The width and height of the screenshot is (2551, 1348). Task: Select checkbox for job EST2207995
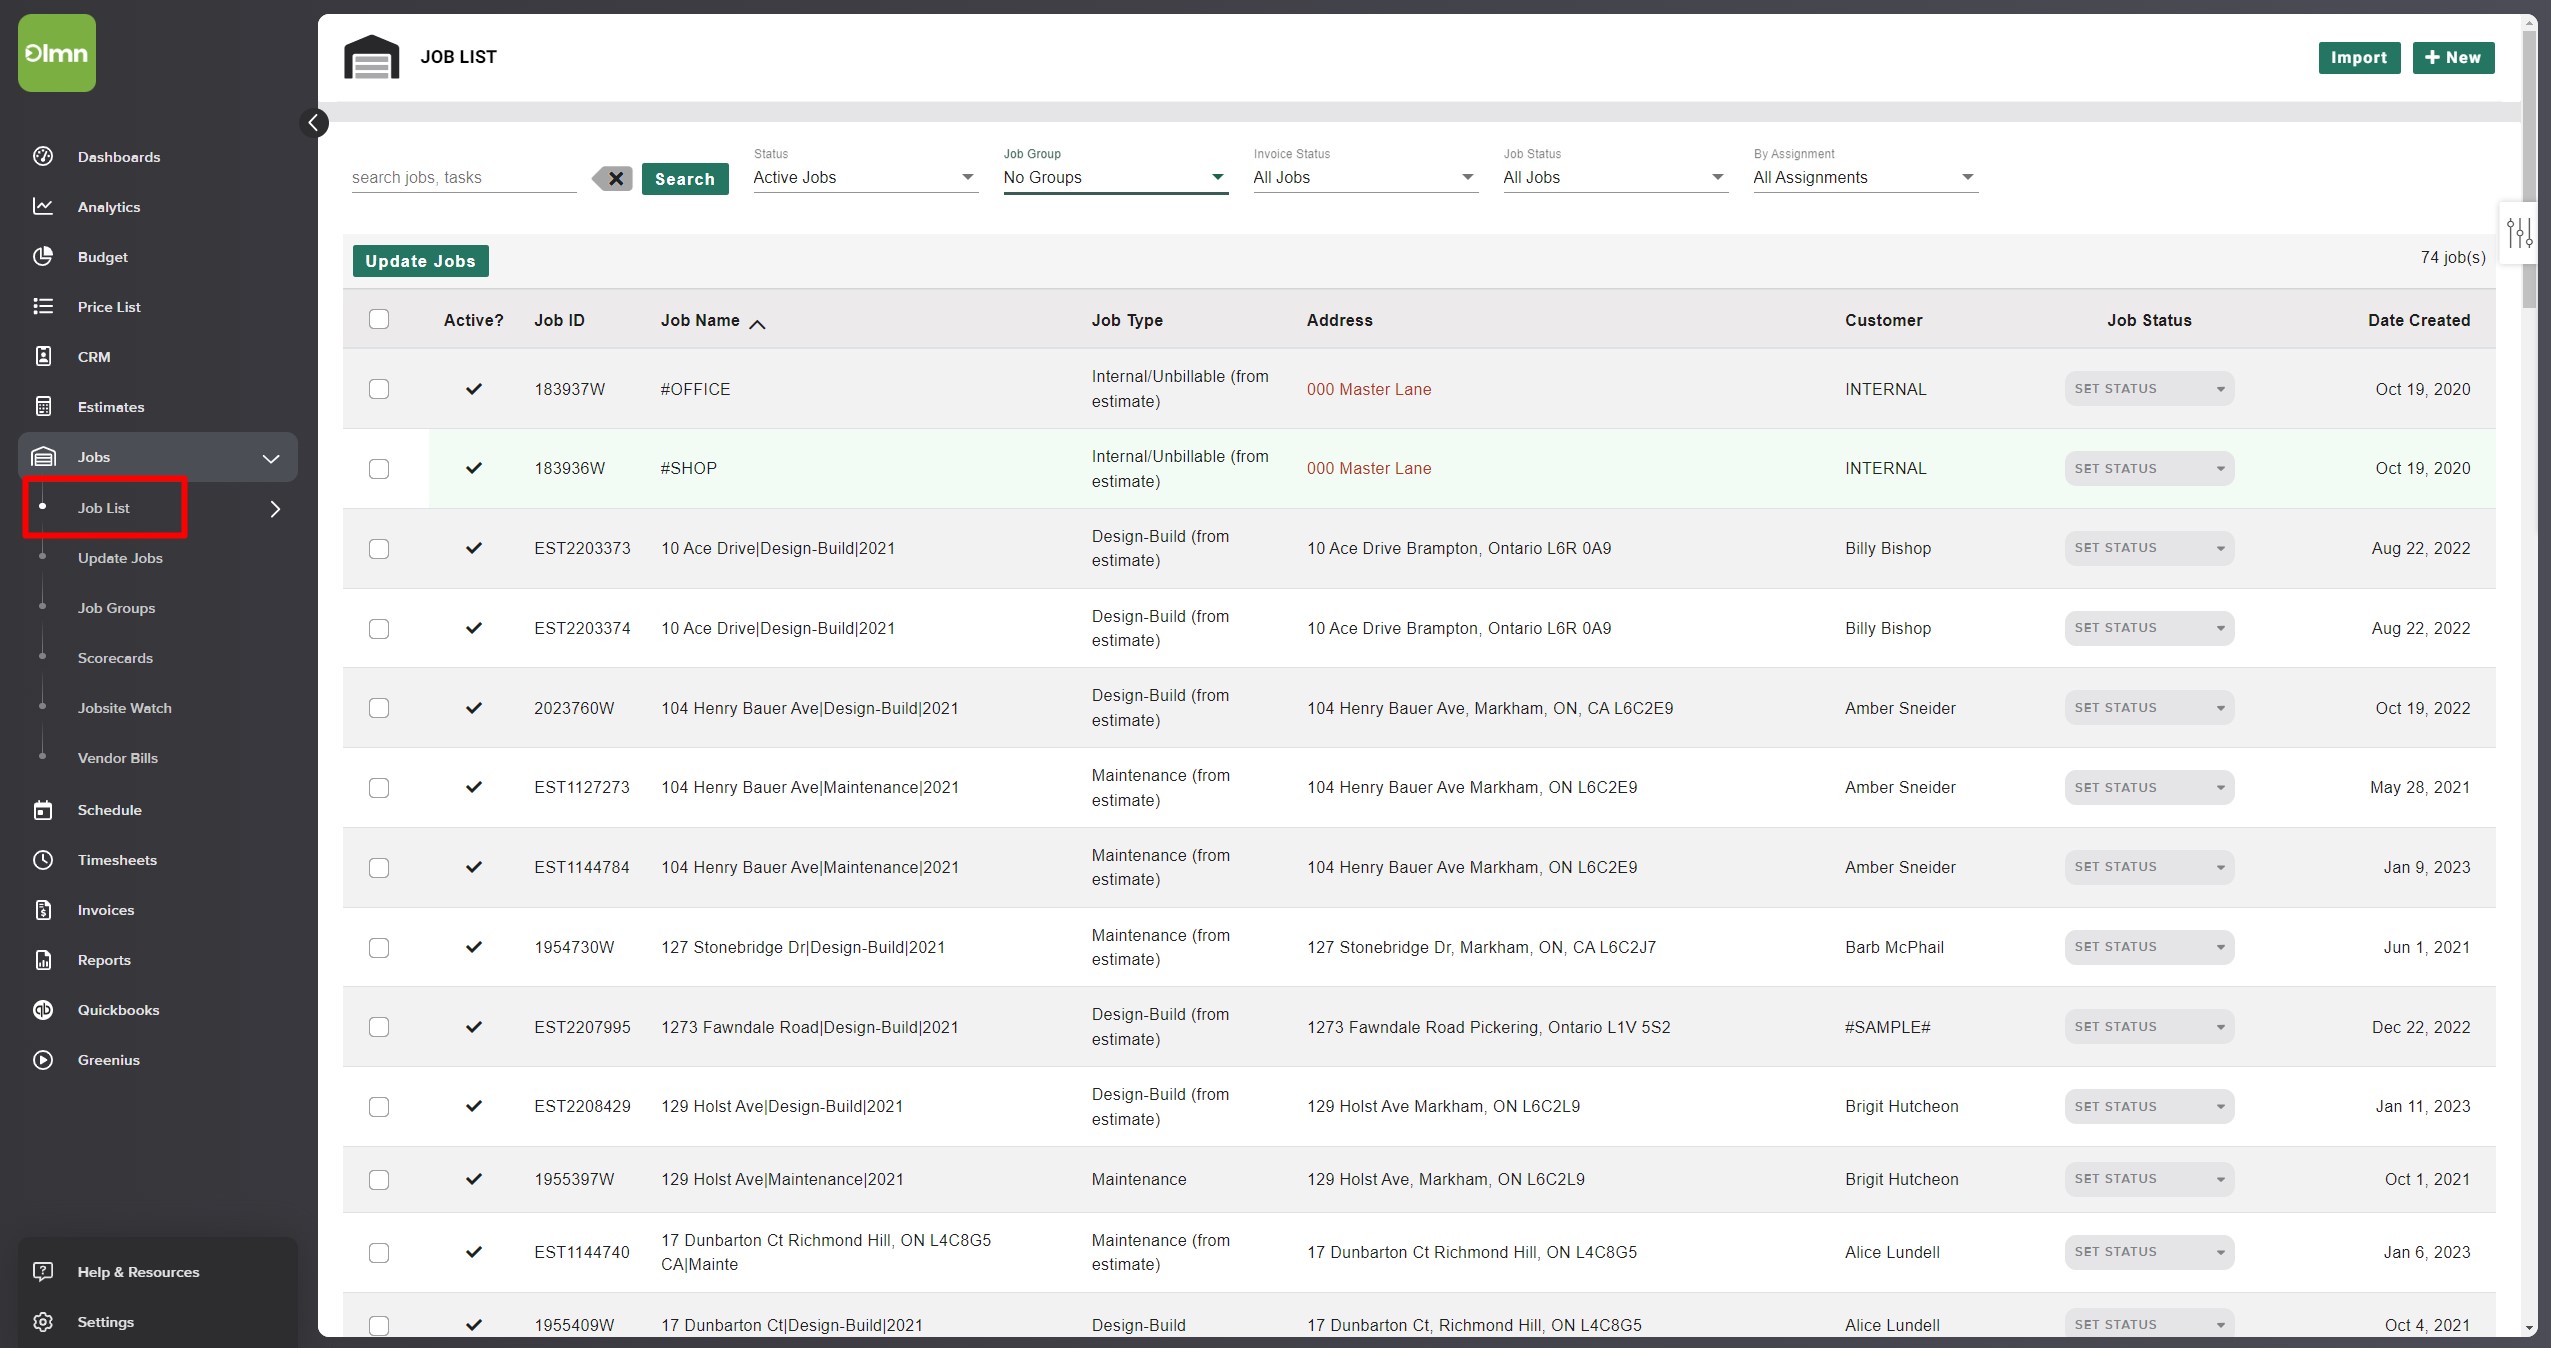click(x=379, y=1027)
